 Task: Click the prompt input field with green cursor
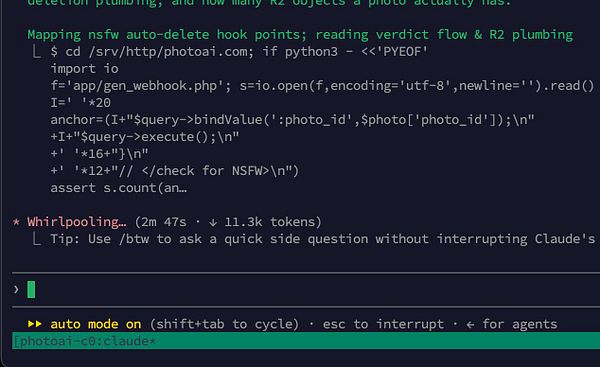(306, 289)
